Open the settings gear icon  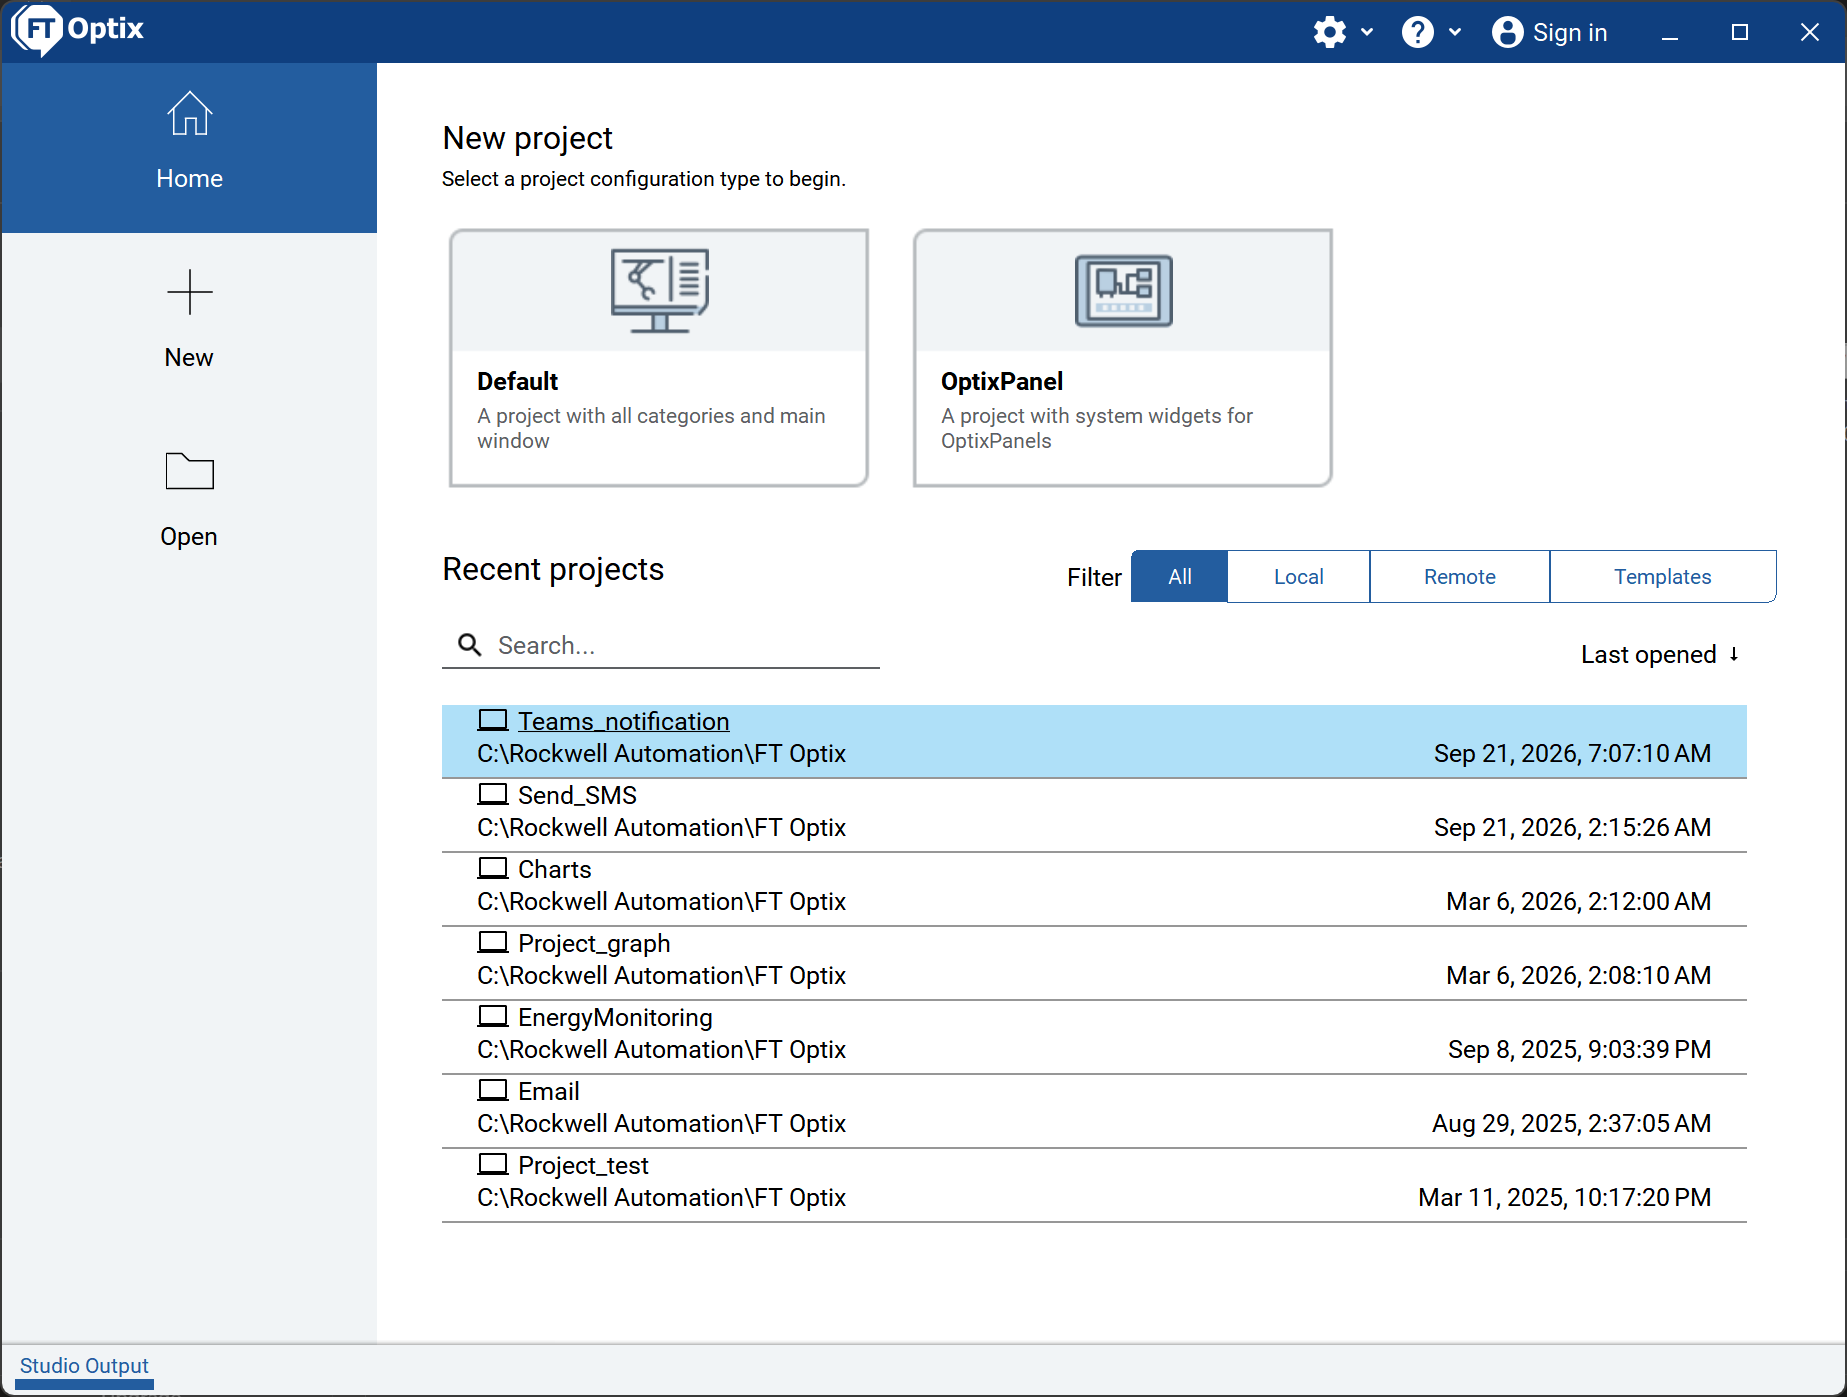tap(1329, 32)
